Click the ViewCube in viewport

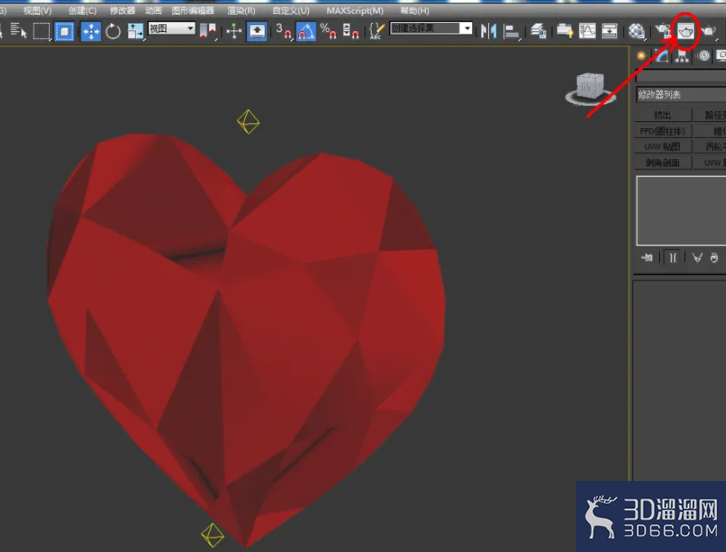[589, 88]
